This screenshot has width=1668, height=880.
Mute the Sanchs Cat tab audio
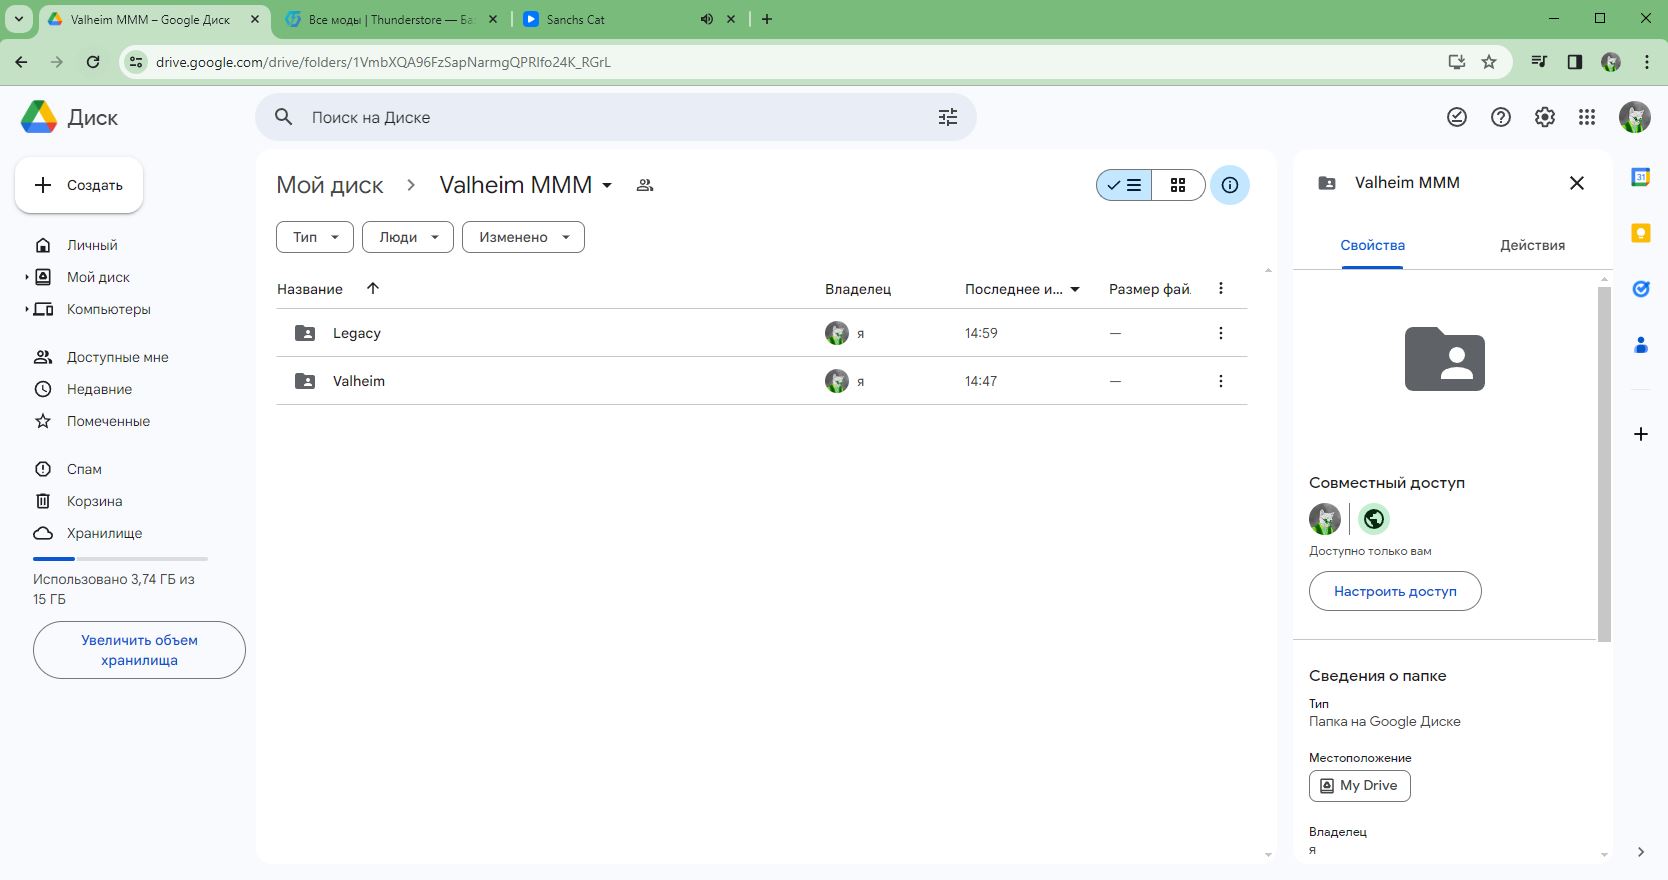point(707,19)
